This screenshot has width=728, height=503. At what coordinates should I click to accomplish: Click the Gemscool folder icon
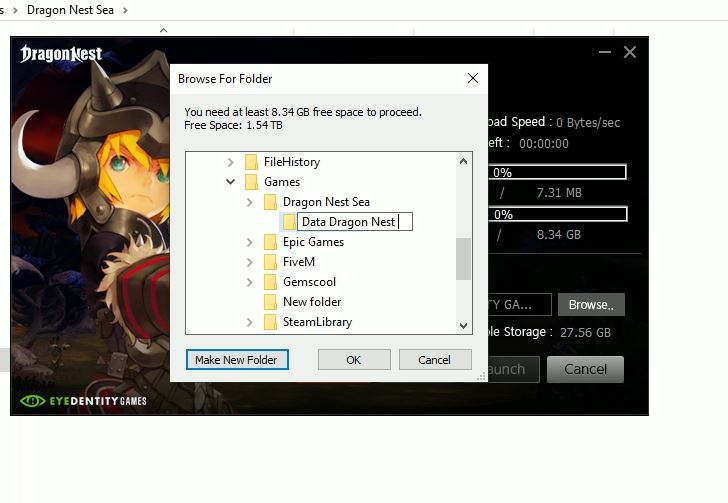tap(270, 282)
